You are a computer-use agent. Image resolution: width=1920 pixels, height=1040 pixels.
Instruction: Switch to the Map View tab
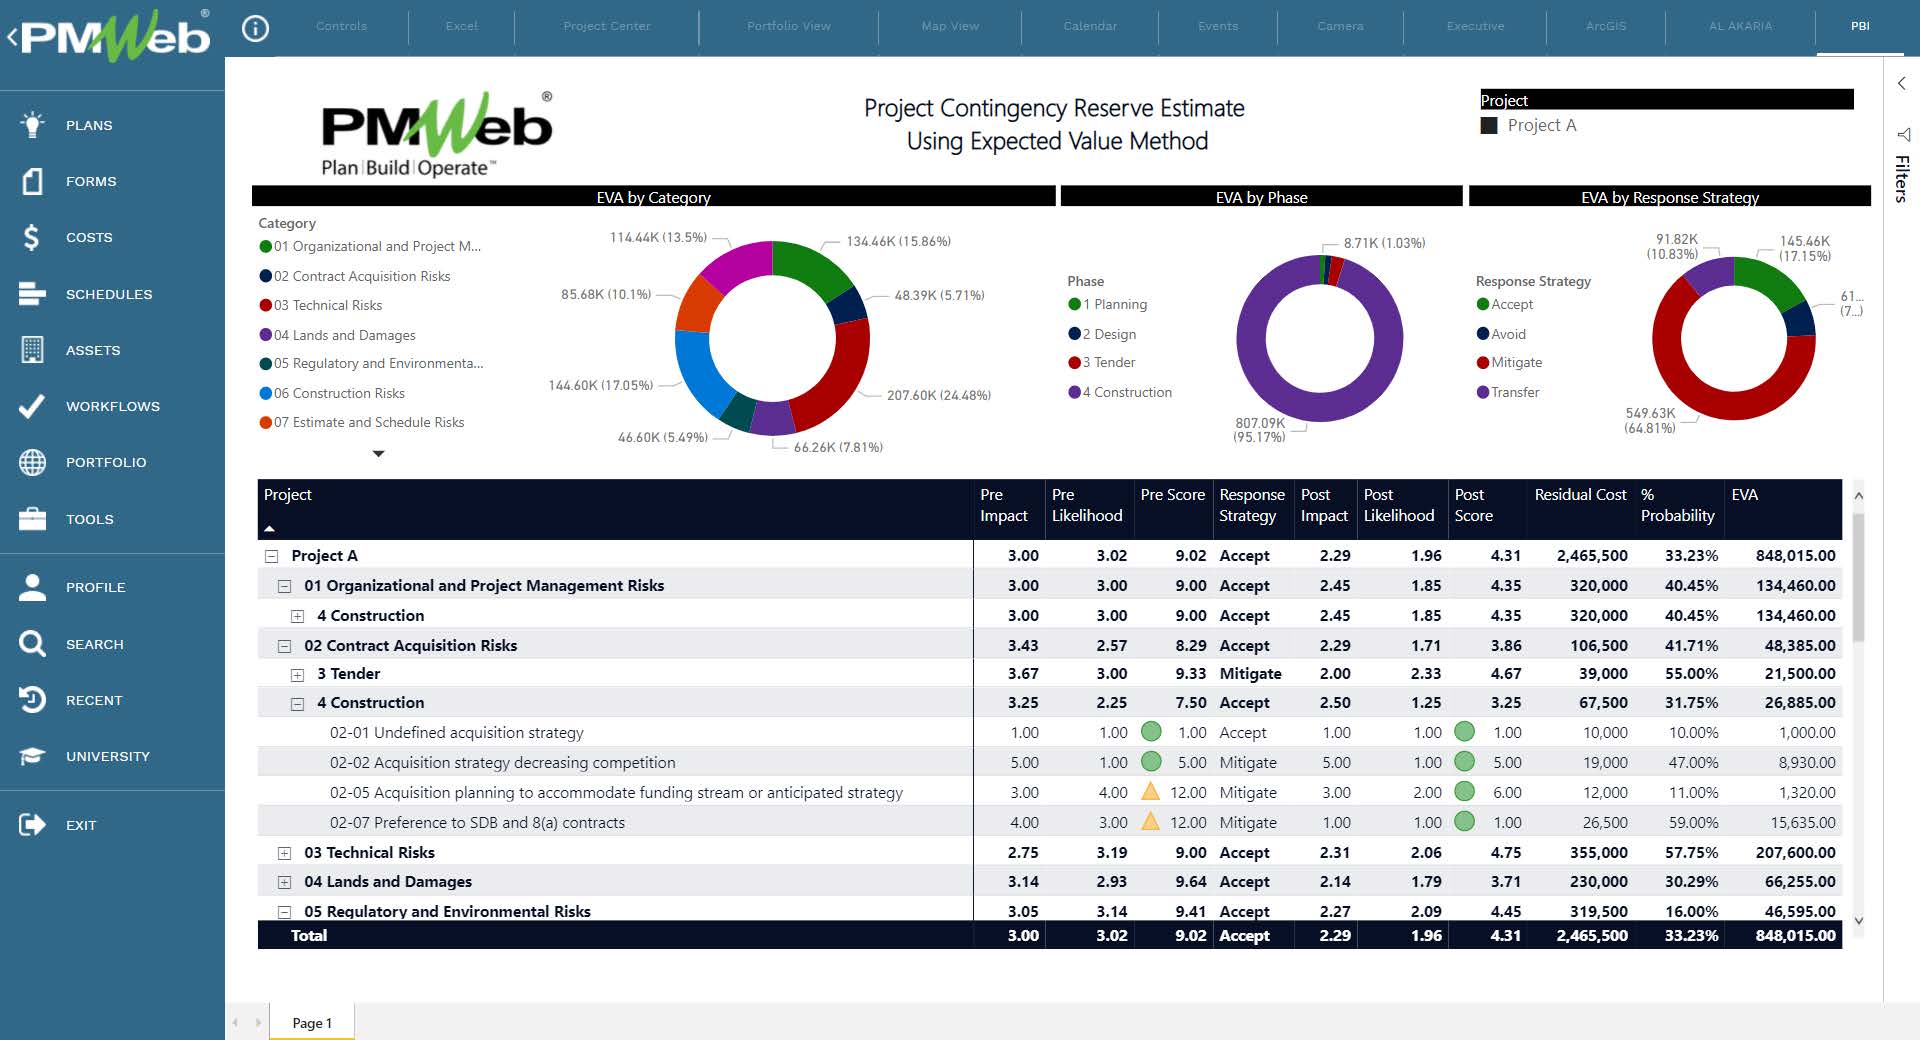point(950,26)
